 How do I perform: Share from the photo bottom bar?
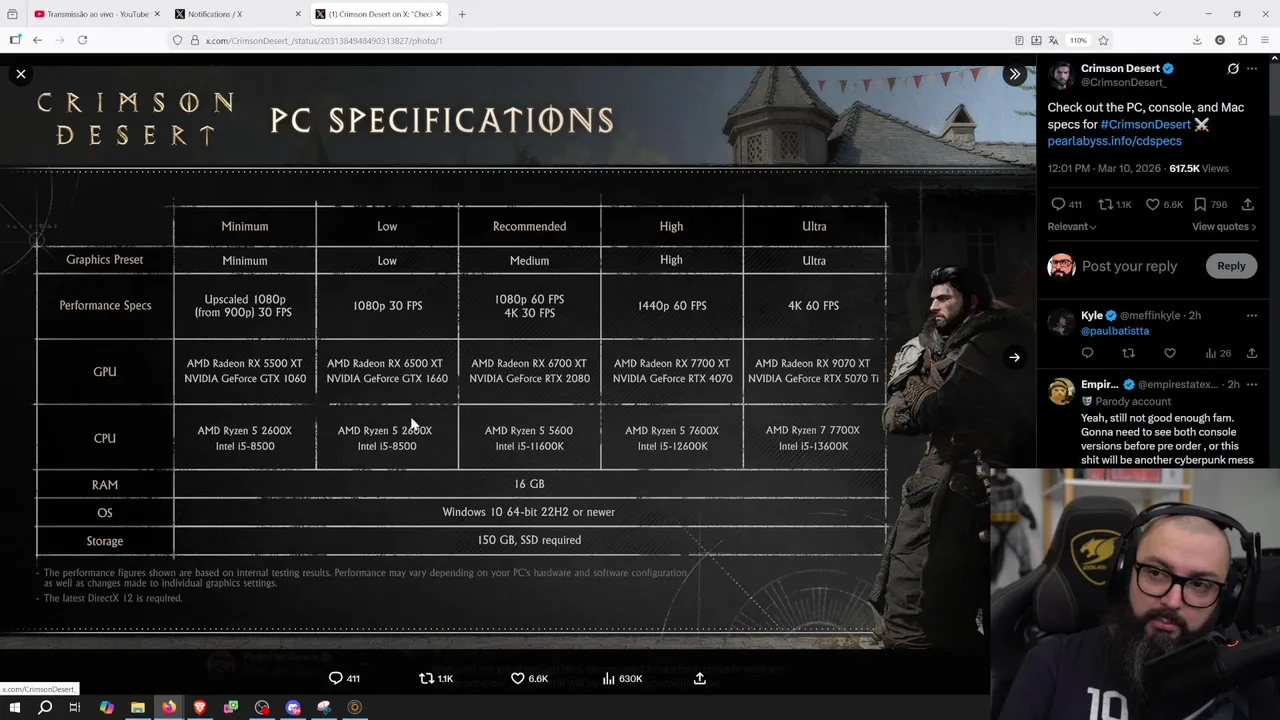(x=700, y=678)
